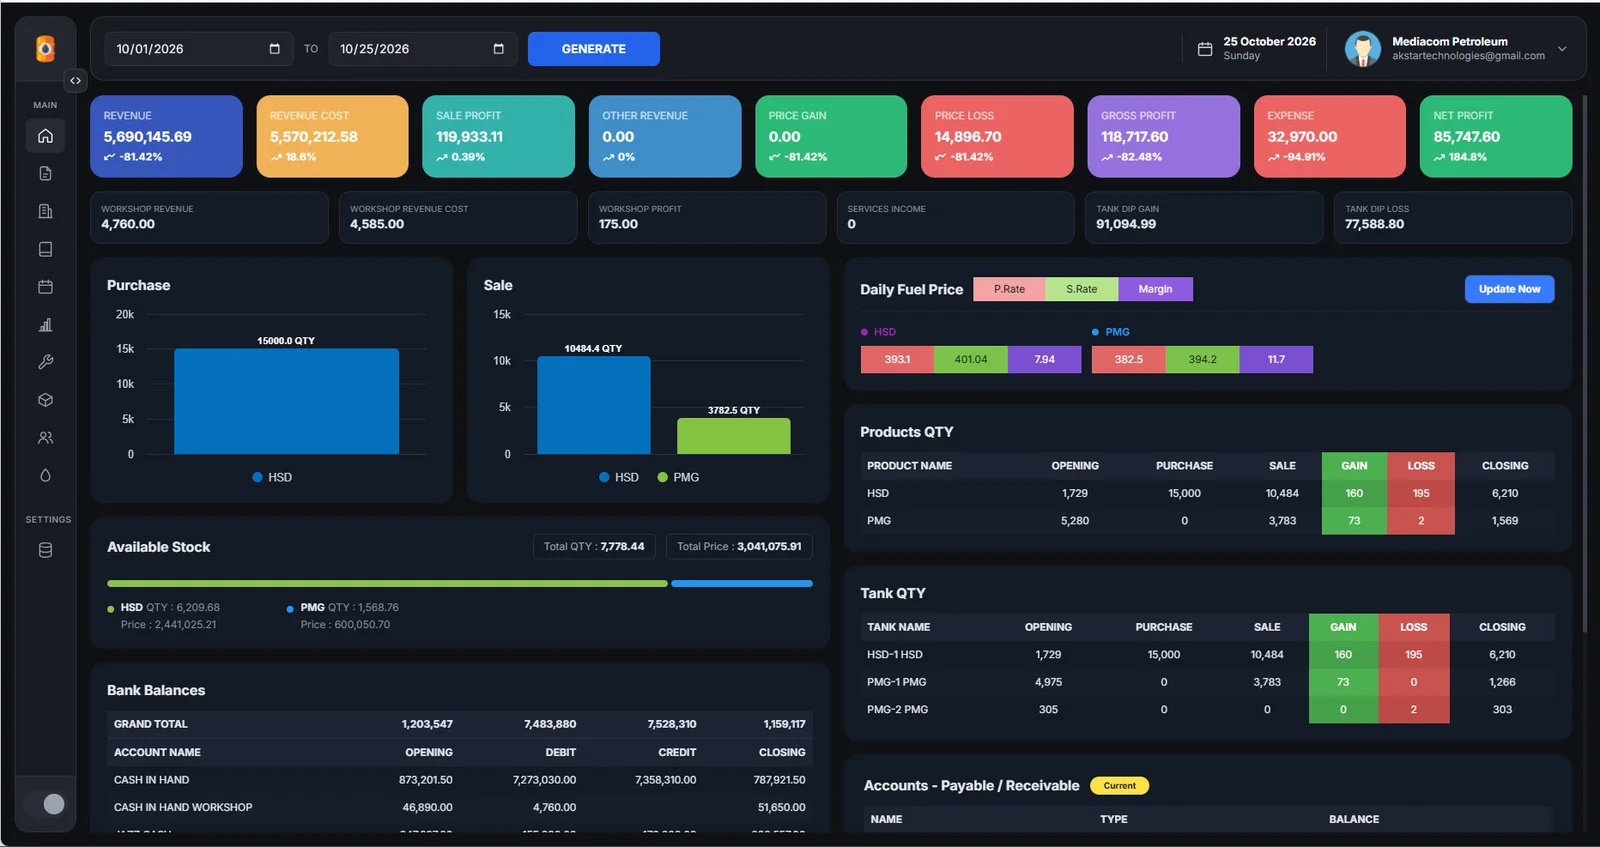Open the Revenue card
Image resolution: width=1600 pixels, height=847 pixels.
166,136
